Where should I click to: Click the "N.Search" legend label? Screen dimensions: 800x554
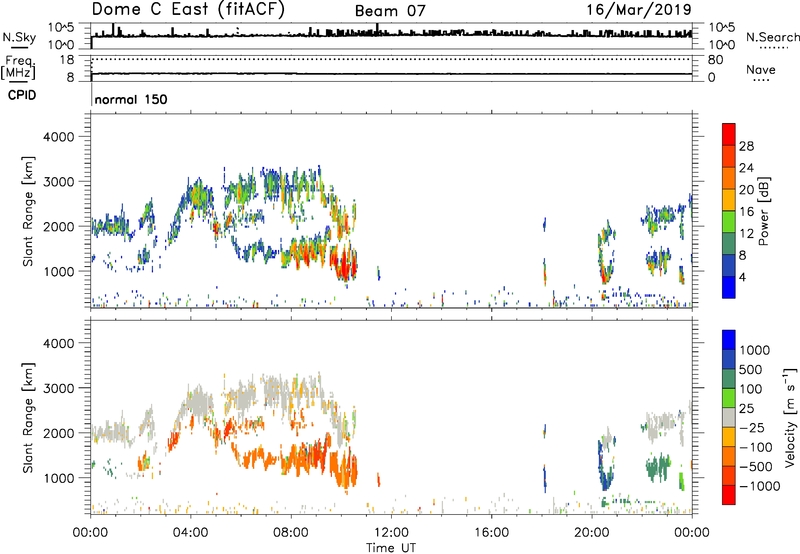(x=772, y=37)
